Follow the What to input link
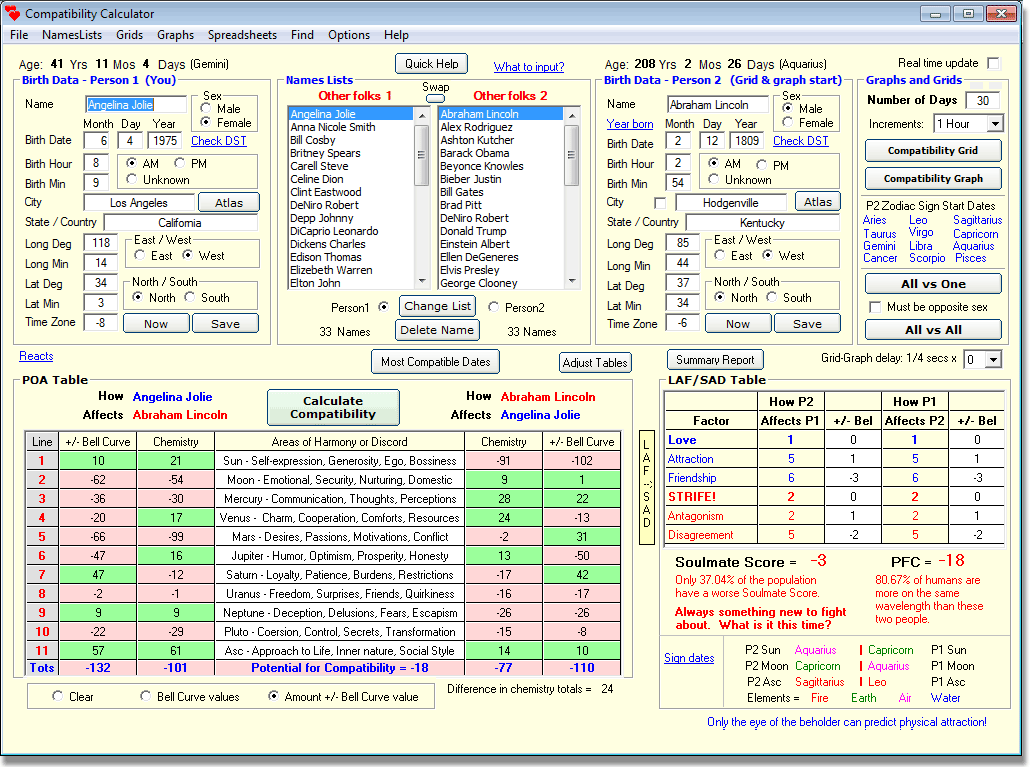This screenshot has width=1030, height=767. click(527, 67)
